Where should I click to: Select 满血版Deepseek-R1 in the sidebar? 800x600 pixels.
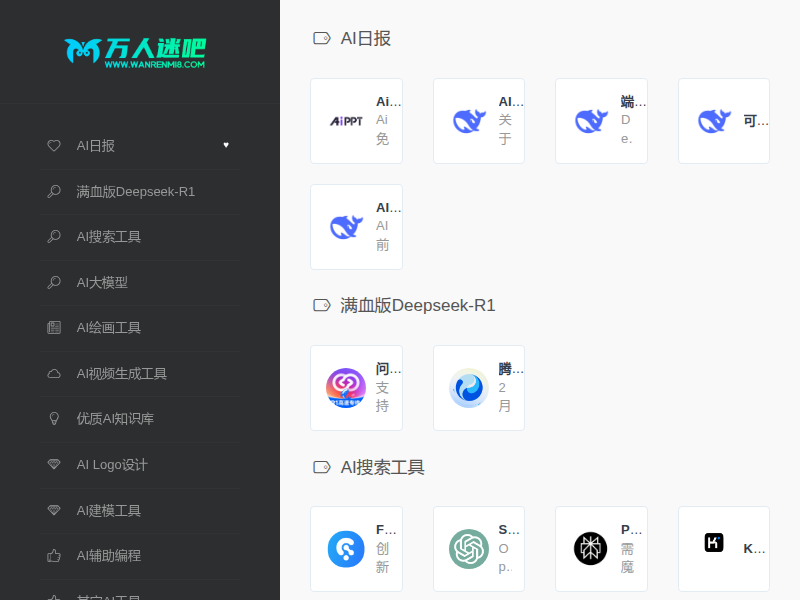[135, 191]
